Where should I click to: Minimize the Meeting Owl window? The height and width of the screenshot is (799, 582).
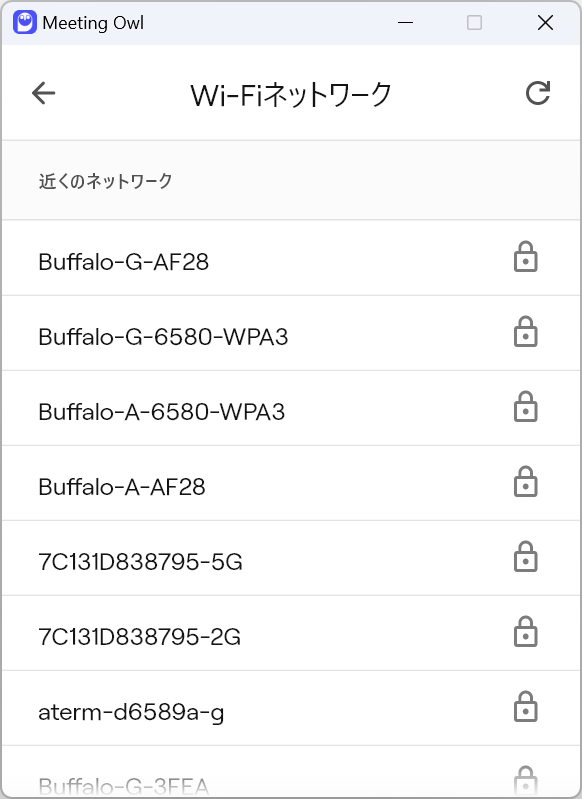405,22
